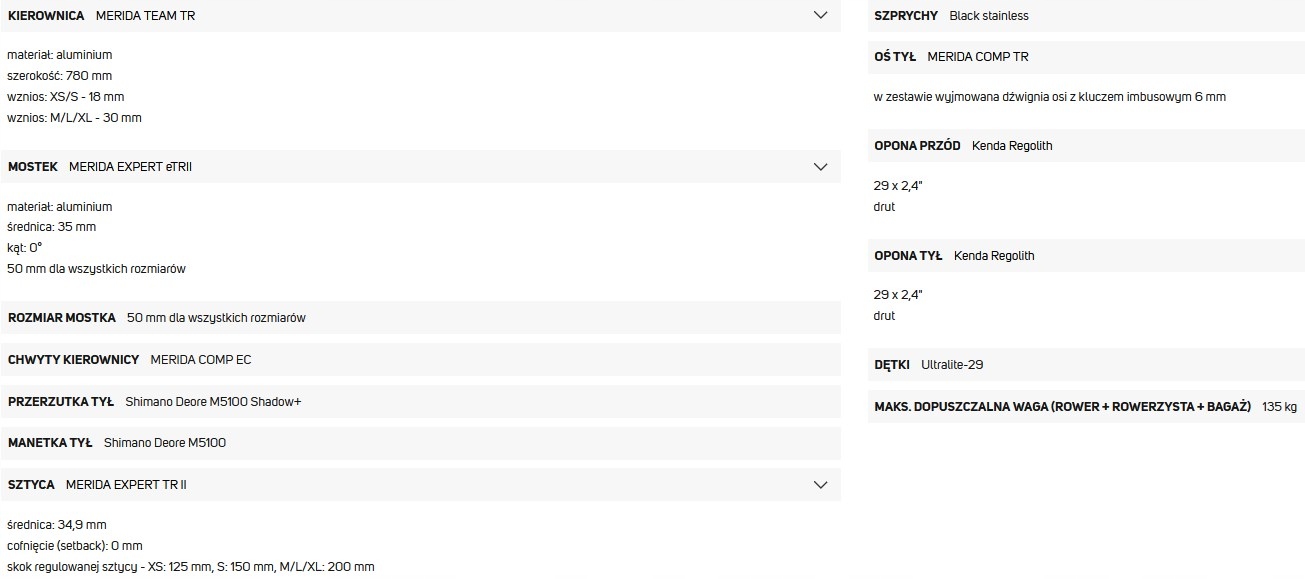Select the ROZMIAR MOSTKA row
Viewport: 1305px width, 579px height.
point(420,317)
